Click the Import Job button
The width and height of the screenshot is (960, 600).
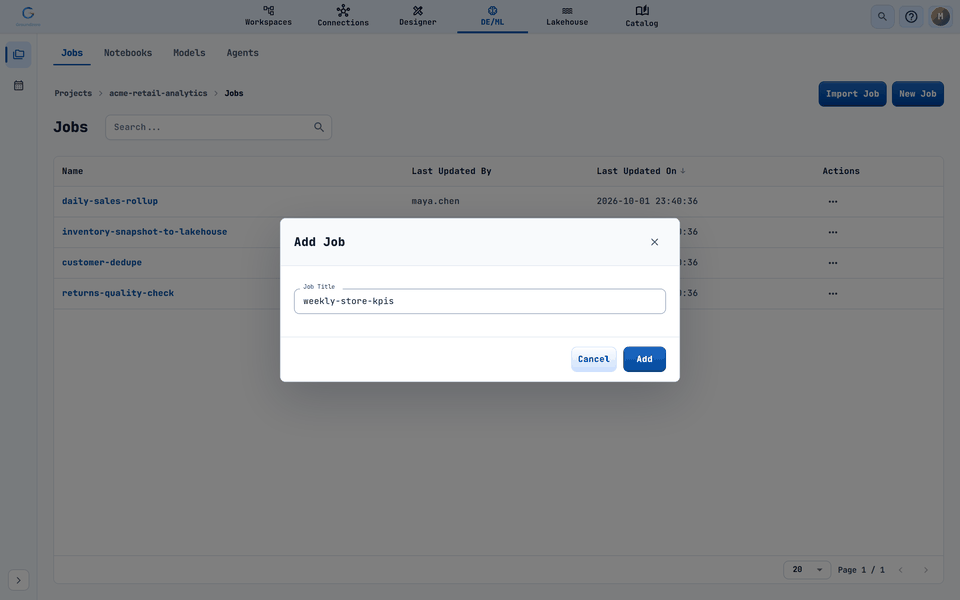[852, 94]
